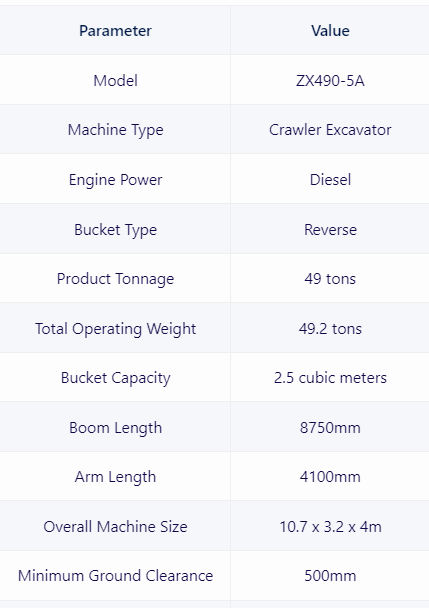The width and height of the screenshot is (429, 608).
Task: Click the Machine Type label
Action: (x=115, y=130)
